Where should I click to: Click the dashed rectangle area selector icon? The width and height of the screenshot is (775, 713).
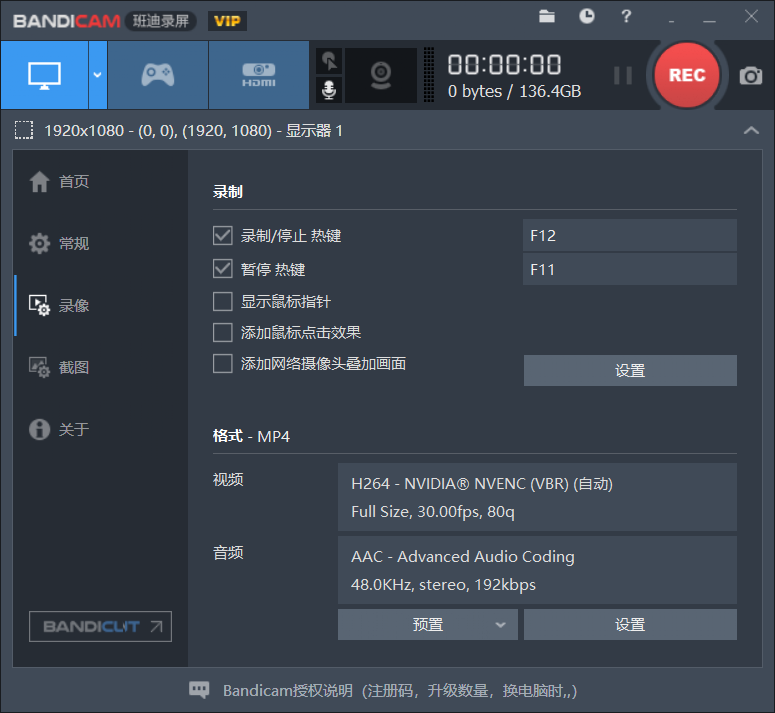pyautogui.click(x=24, y=130)
